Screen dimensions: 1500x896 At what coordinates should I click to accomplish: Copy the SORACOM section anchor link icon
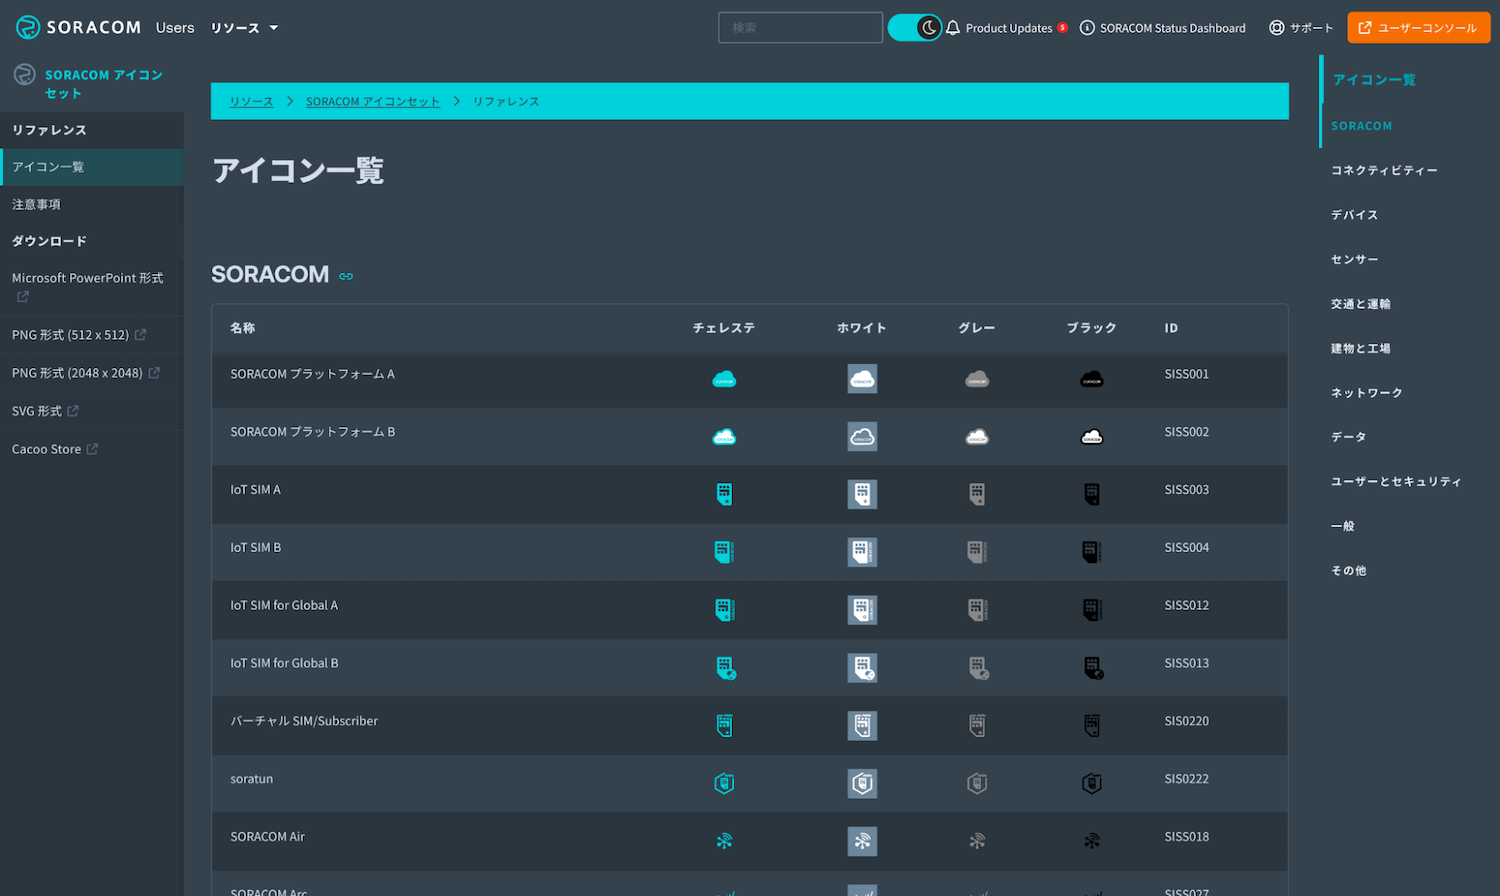click(346, 276)
